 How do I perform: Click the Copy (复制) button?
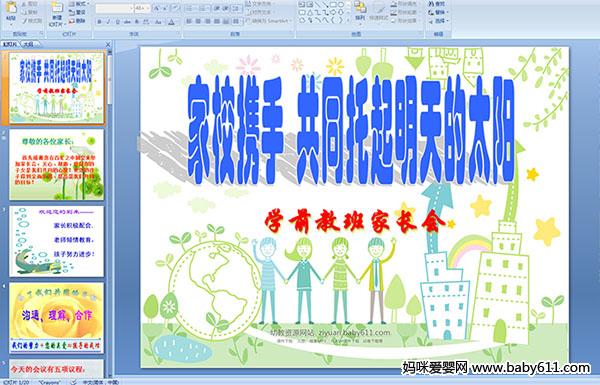click(x=30, y=12)
